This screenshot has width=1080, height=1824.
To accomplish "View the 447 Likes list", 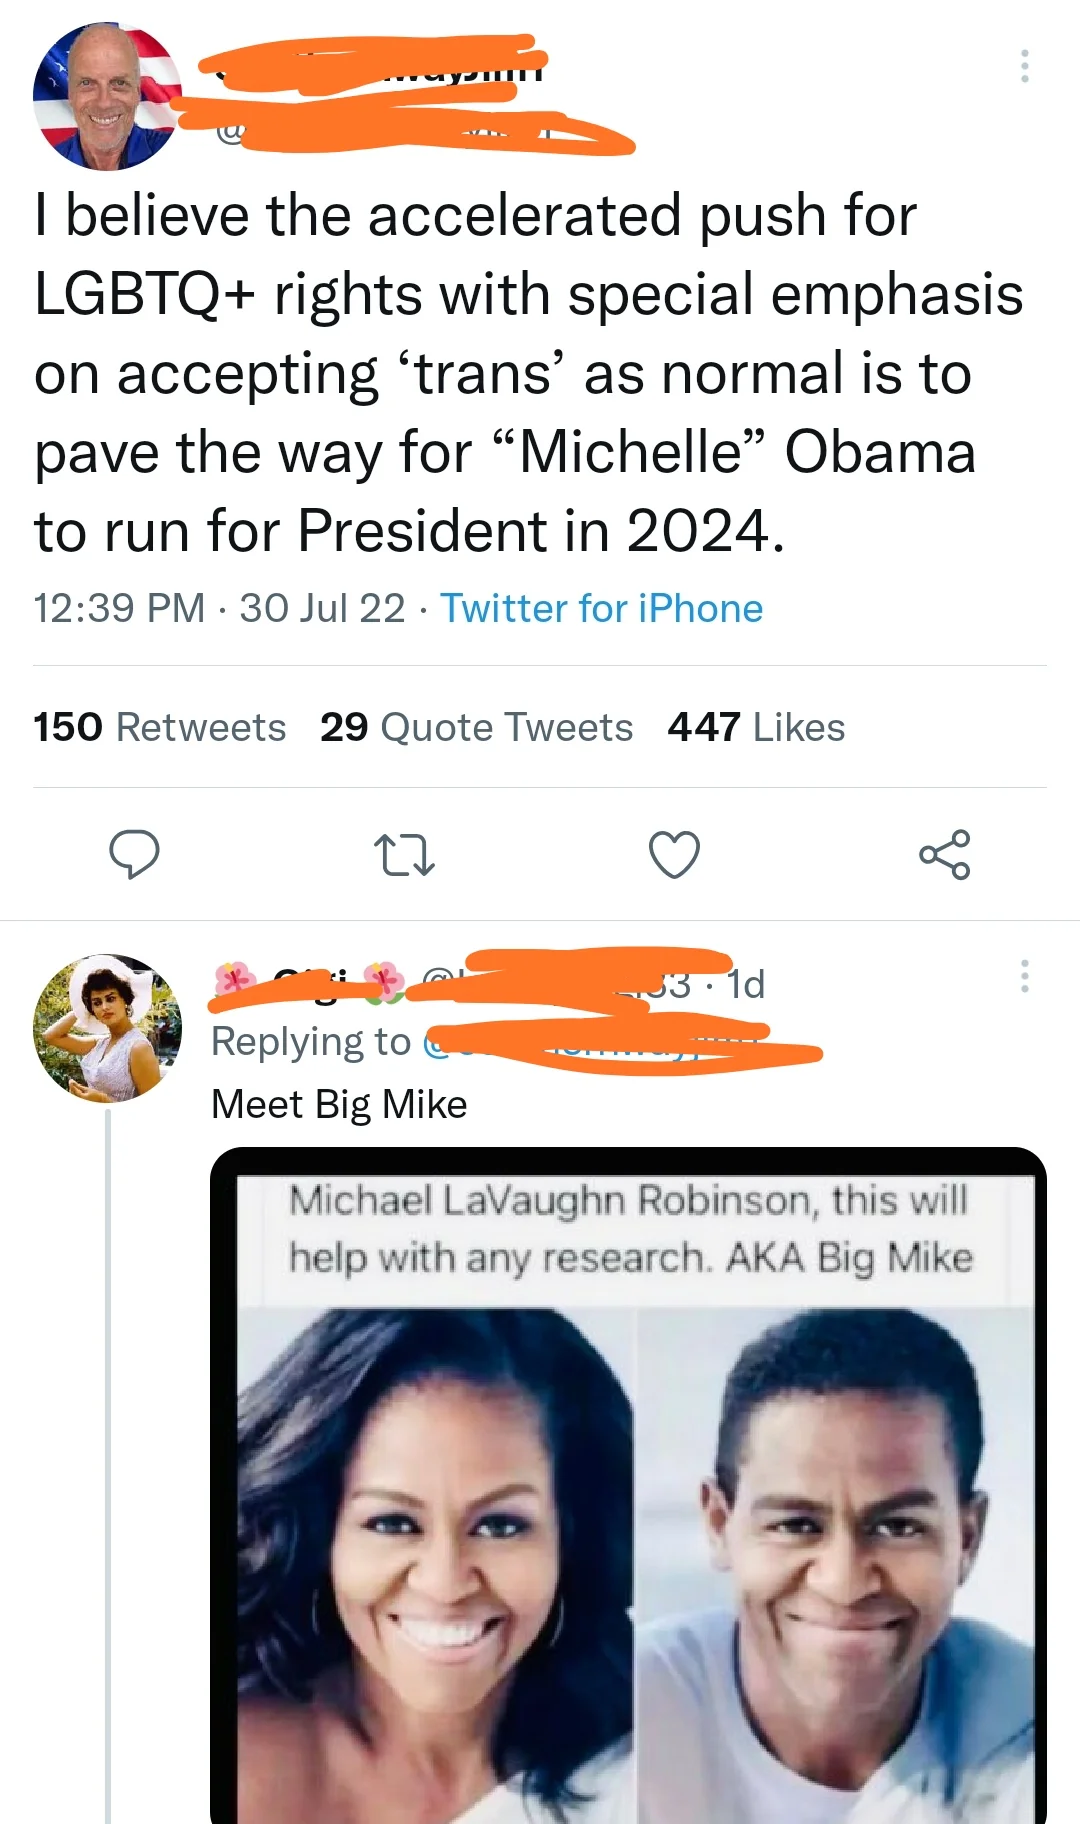I will 756,727.
